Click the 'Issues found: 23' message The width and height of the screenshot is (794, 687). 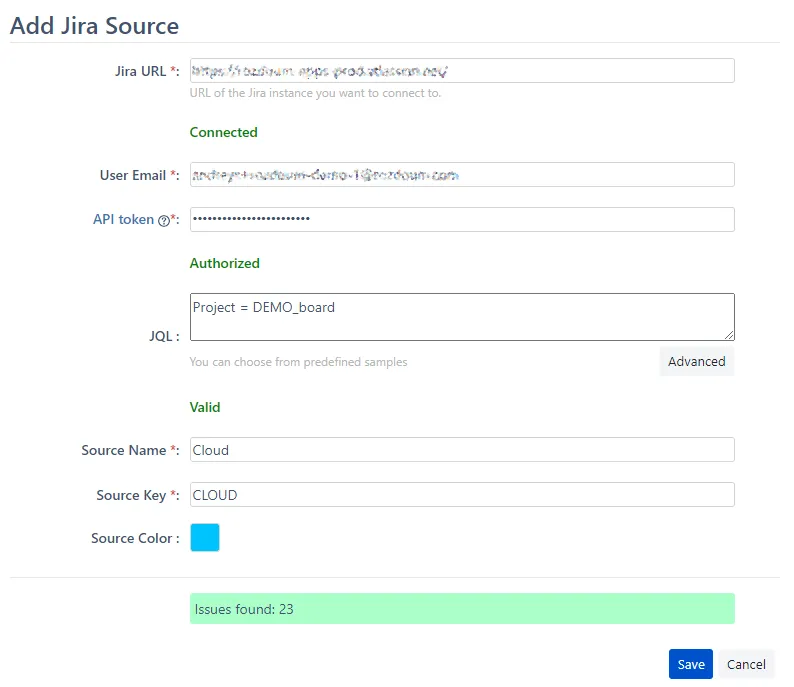click(462, 609)
